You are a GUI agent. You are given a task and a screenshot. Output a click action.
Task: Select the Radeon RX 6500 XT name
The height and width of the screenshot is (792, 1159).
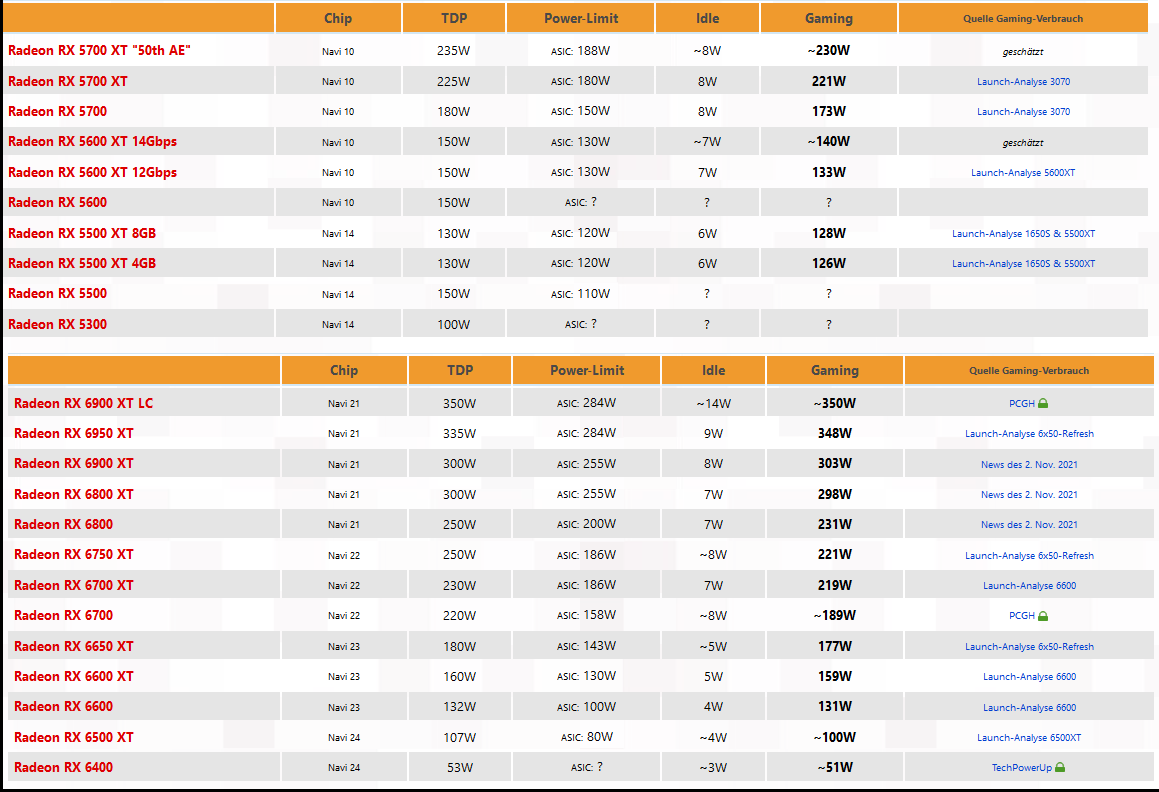tap(74, 737)
